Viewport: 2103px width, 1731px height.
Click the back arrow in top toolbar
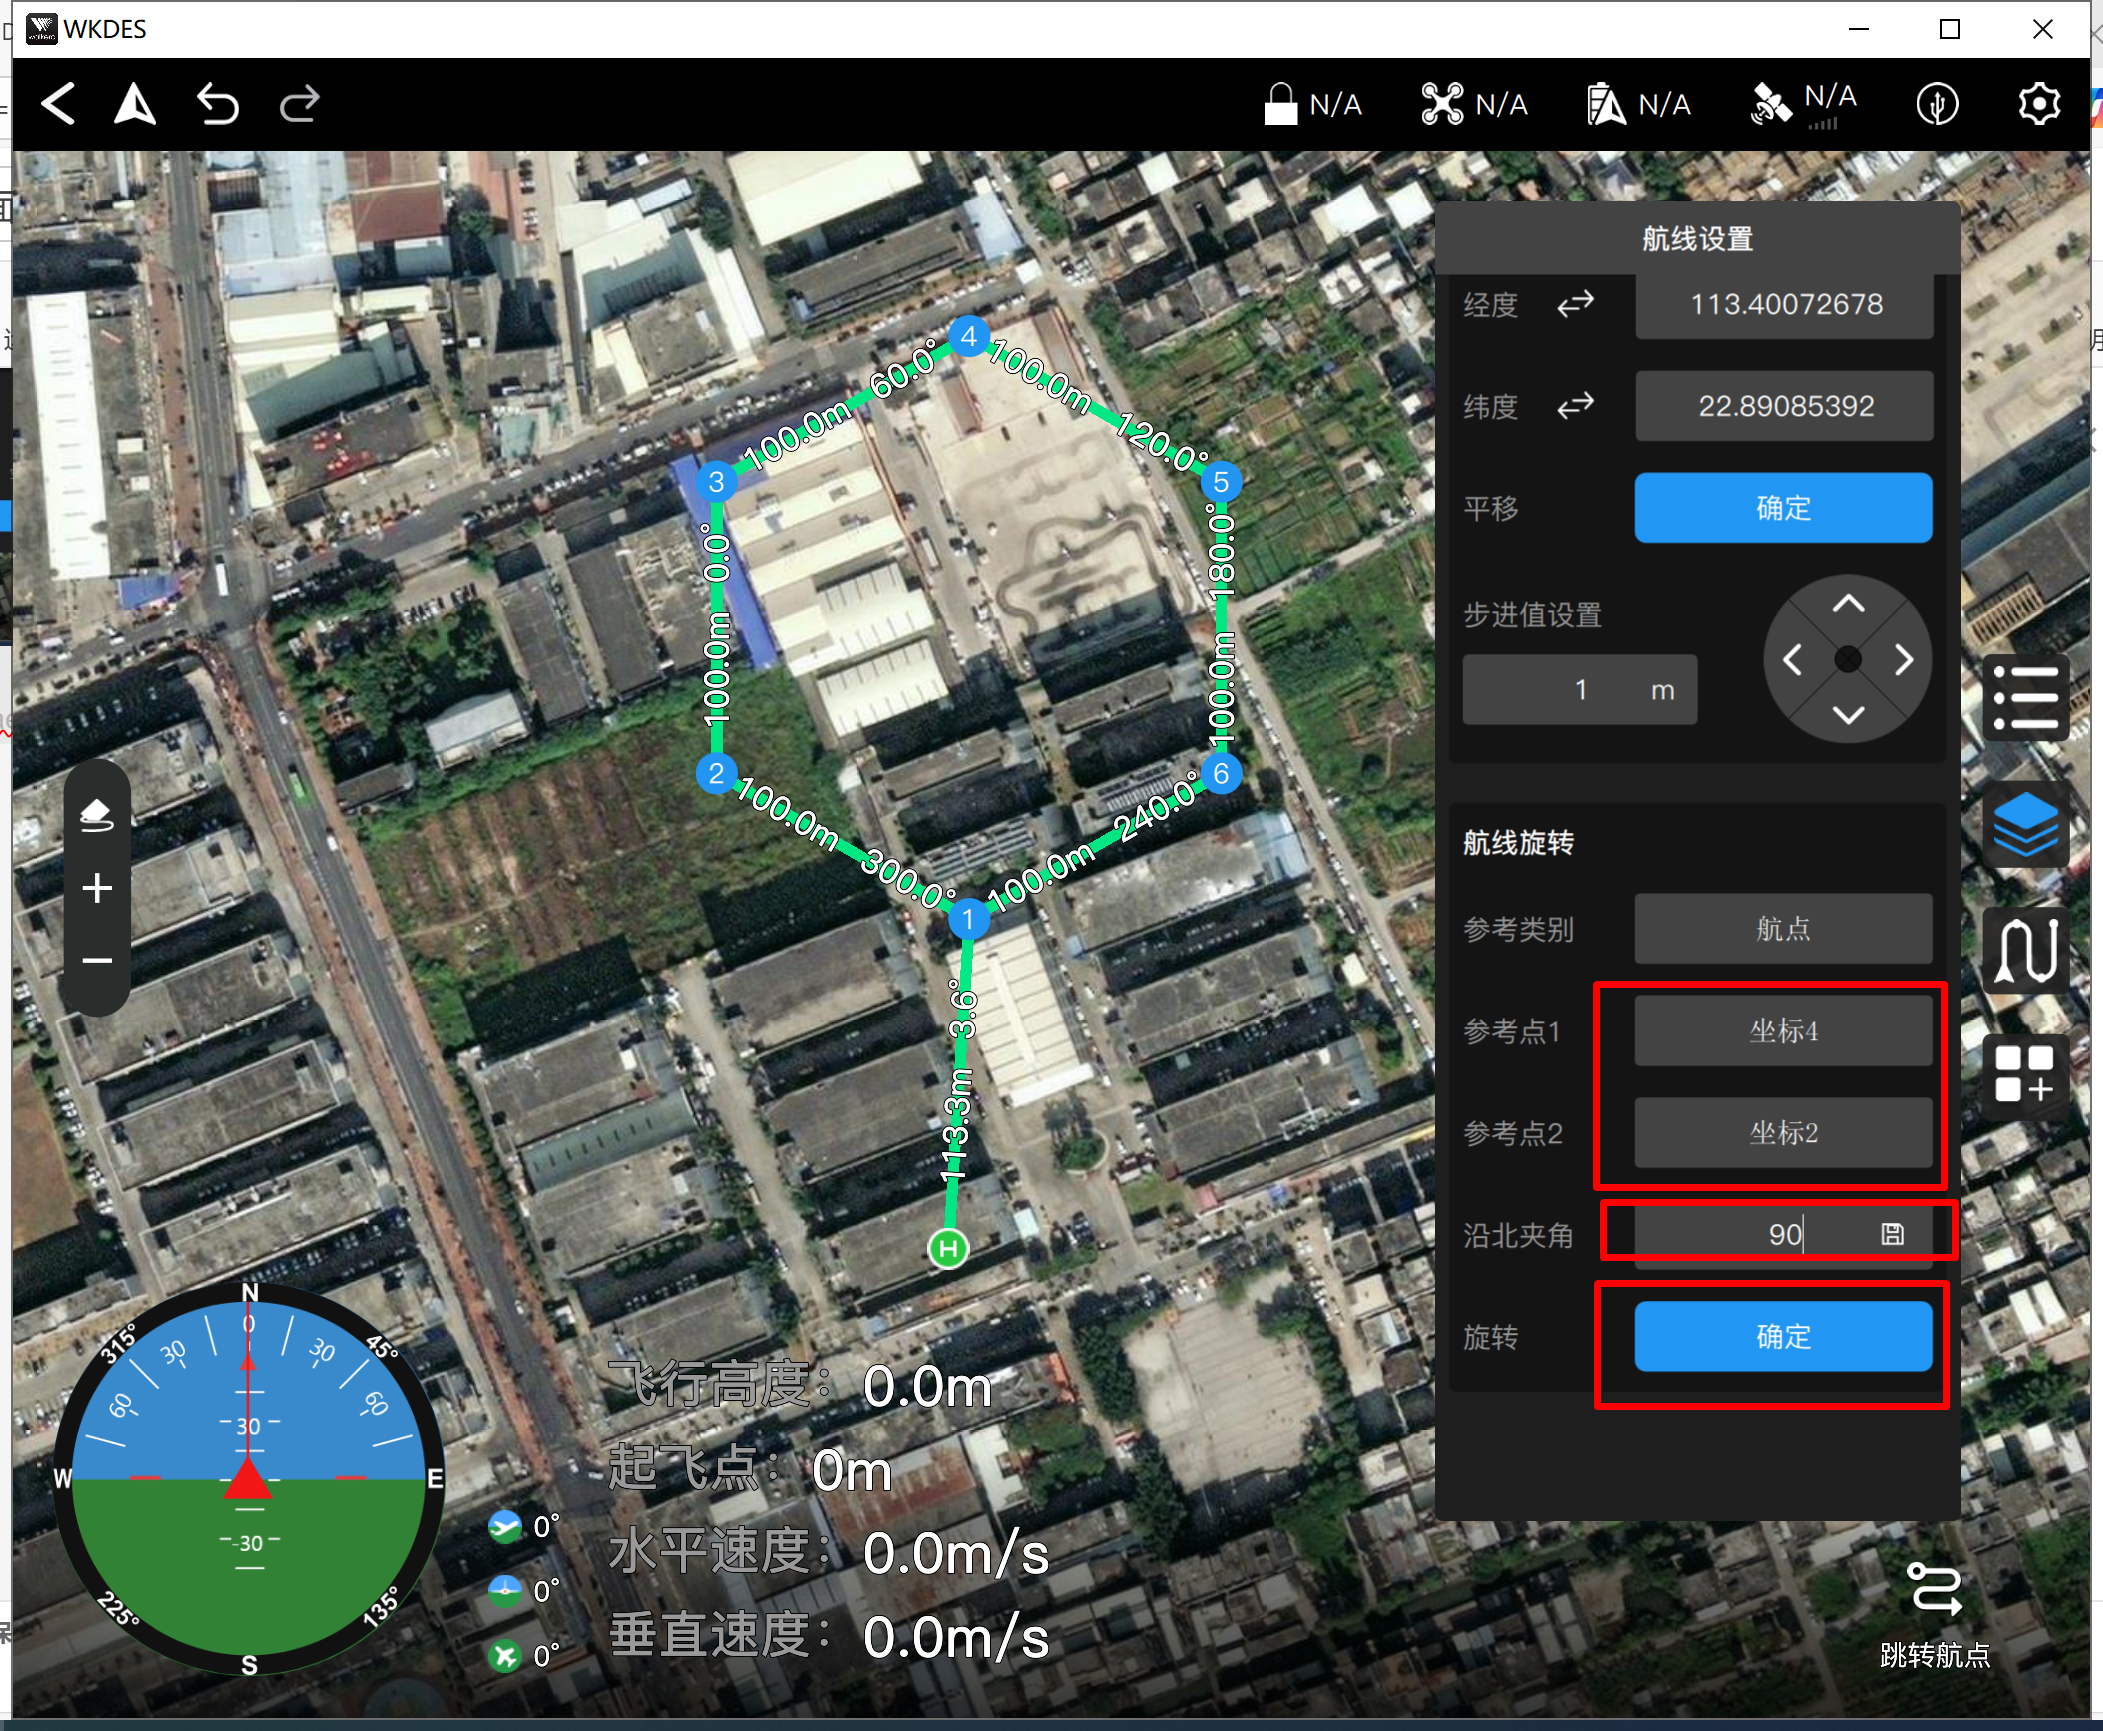click(x=58, y=104)
